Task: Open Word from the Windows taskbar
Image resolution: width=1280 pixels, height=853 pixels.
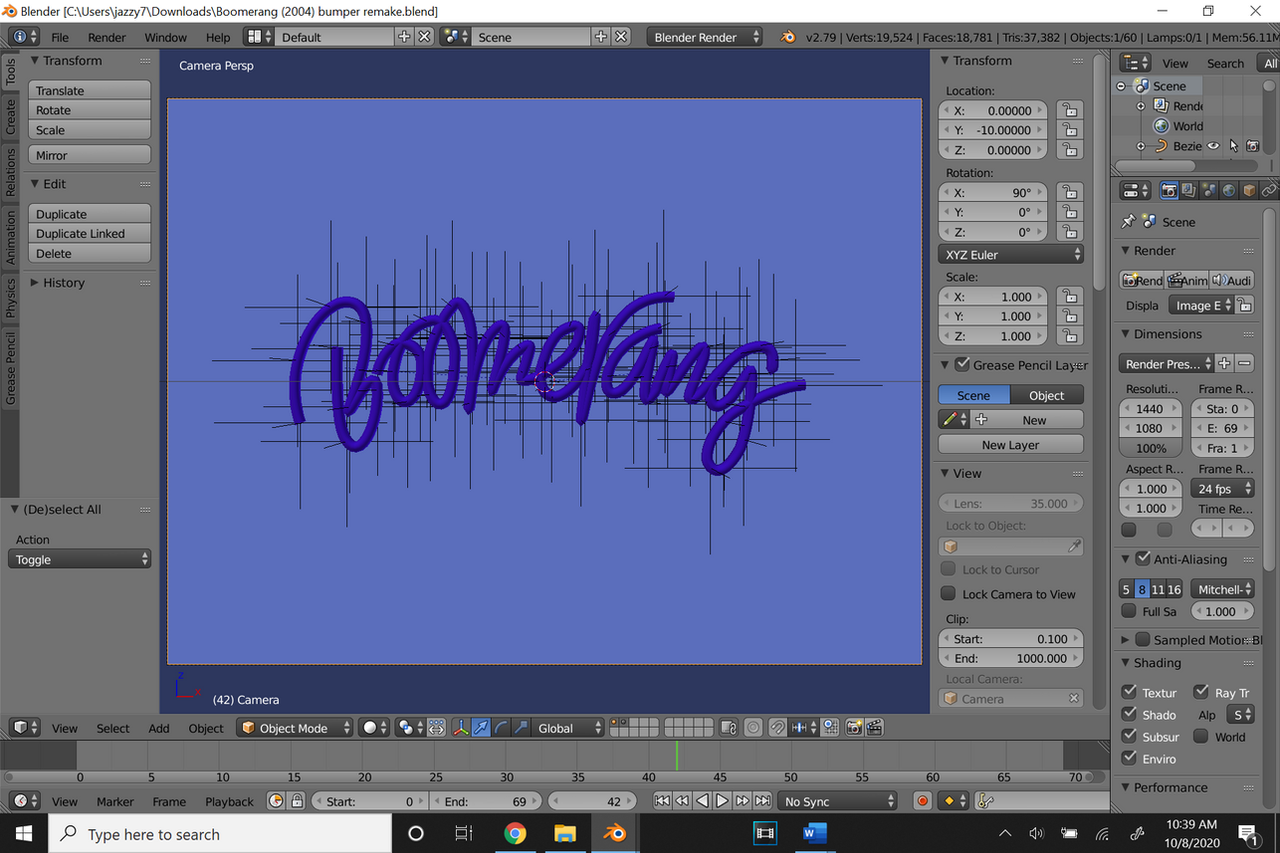Action: 814,833
